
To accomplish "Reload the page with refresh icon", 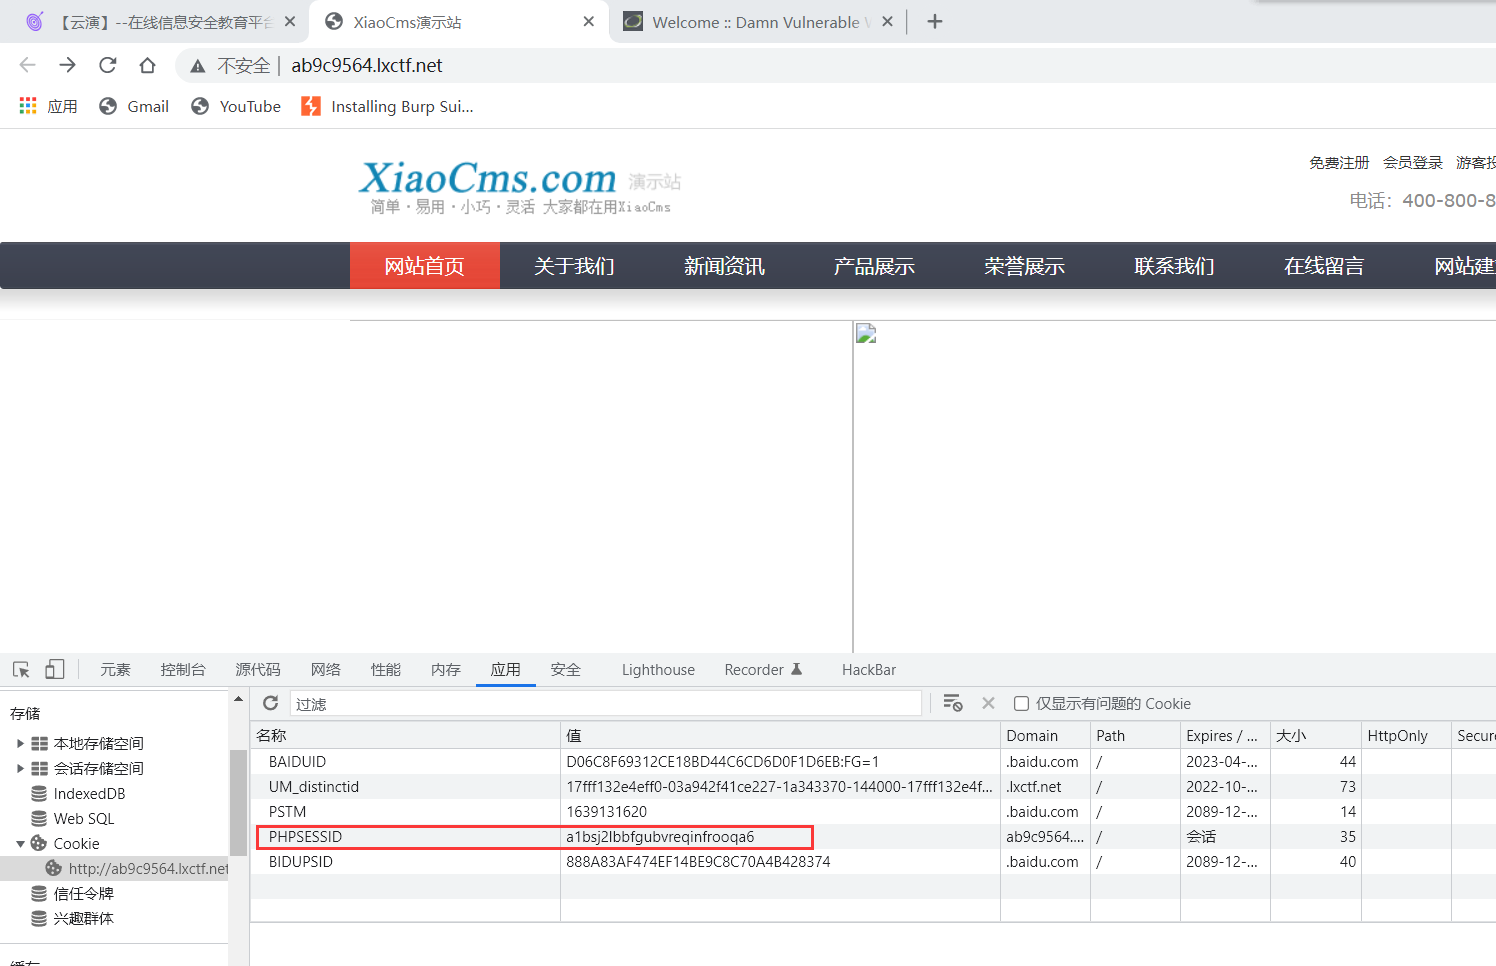I will [107, 65].
